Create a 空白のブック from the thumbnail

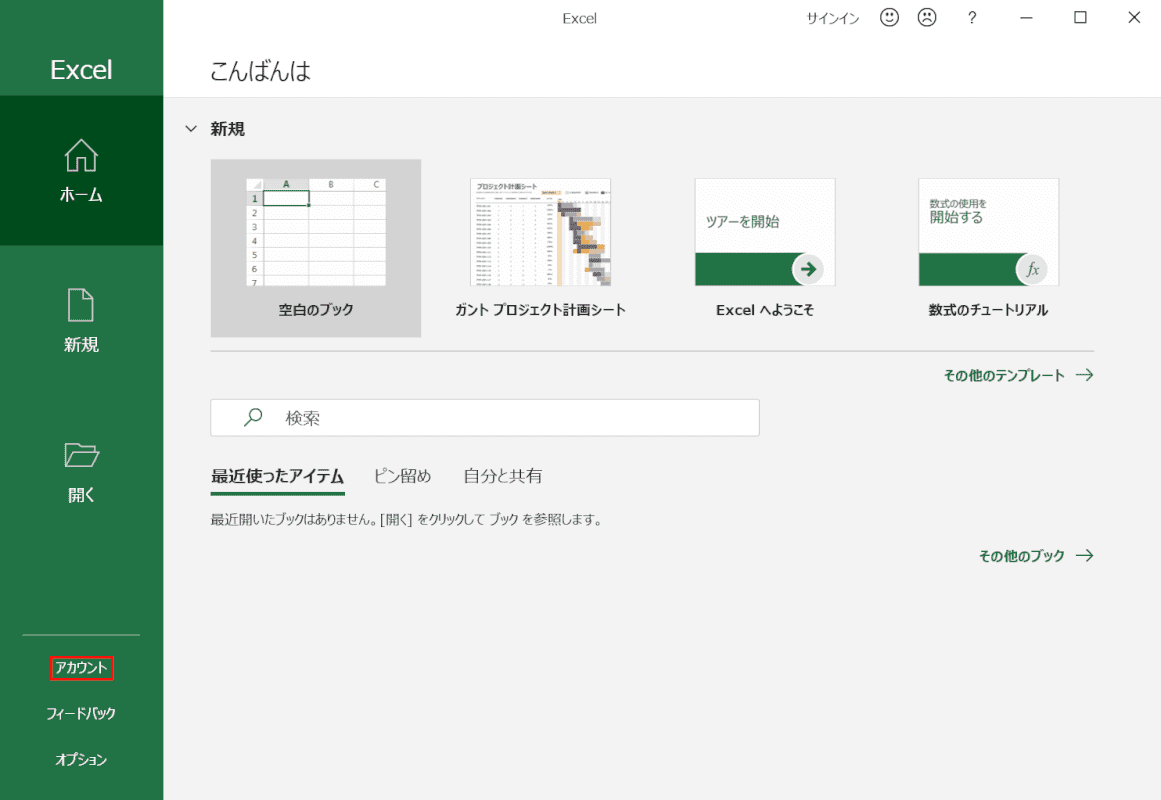(316, 248)
